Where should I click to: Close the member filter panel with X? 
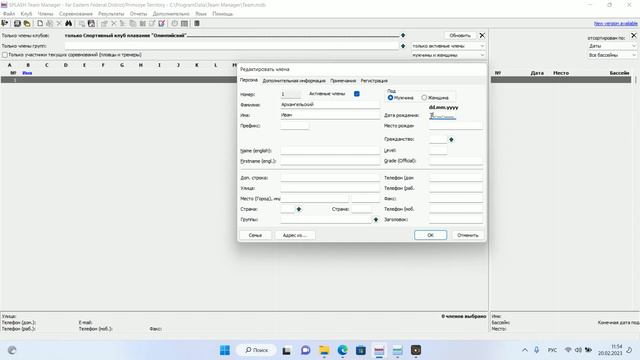click(x=482, y=36)
